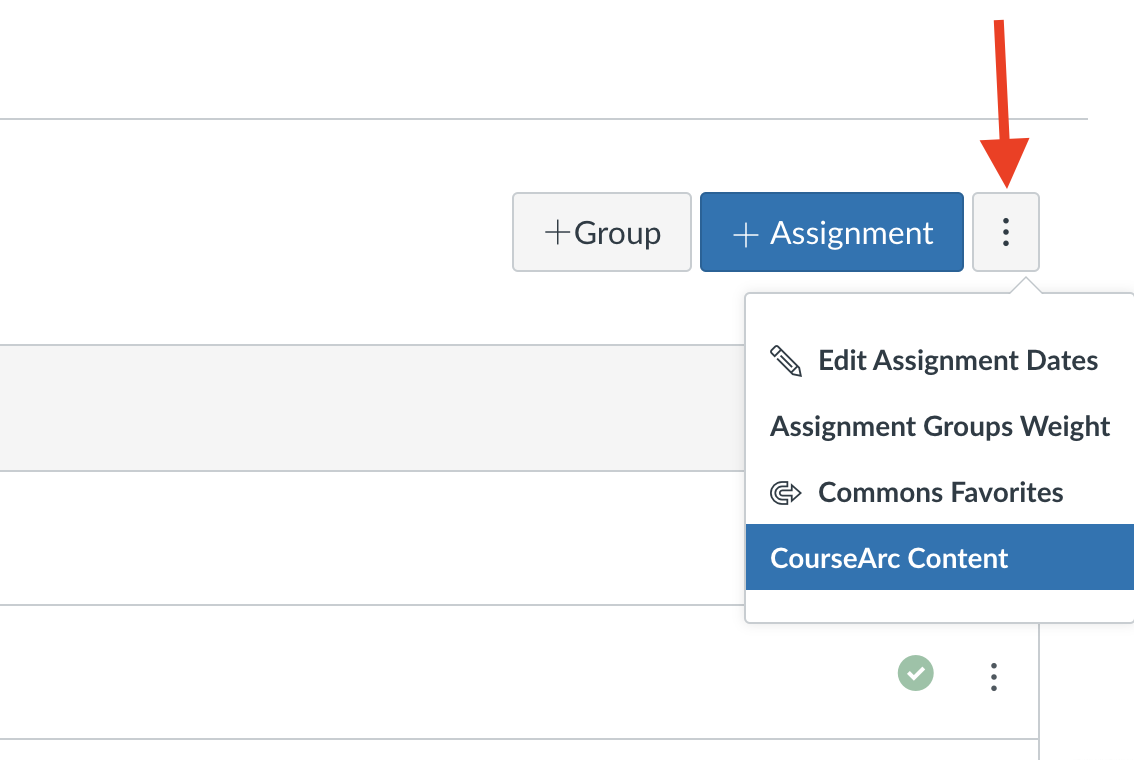Select Edit Assignment Dates from menu
This screenshot has height=760, width=1134.
957,361
